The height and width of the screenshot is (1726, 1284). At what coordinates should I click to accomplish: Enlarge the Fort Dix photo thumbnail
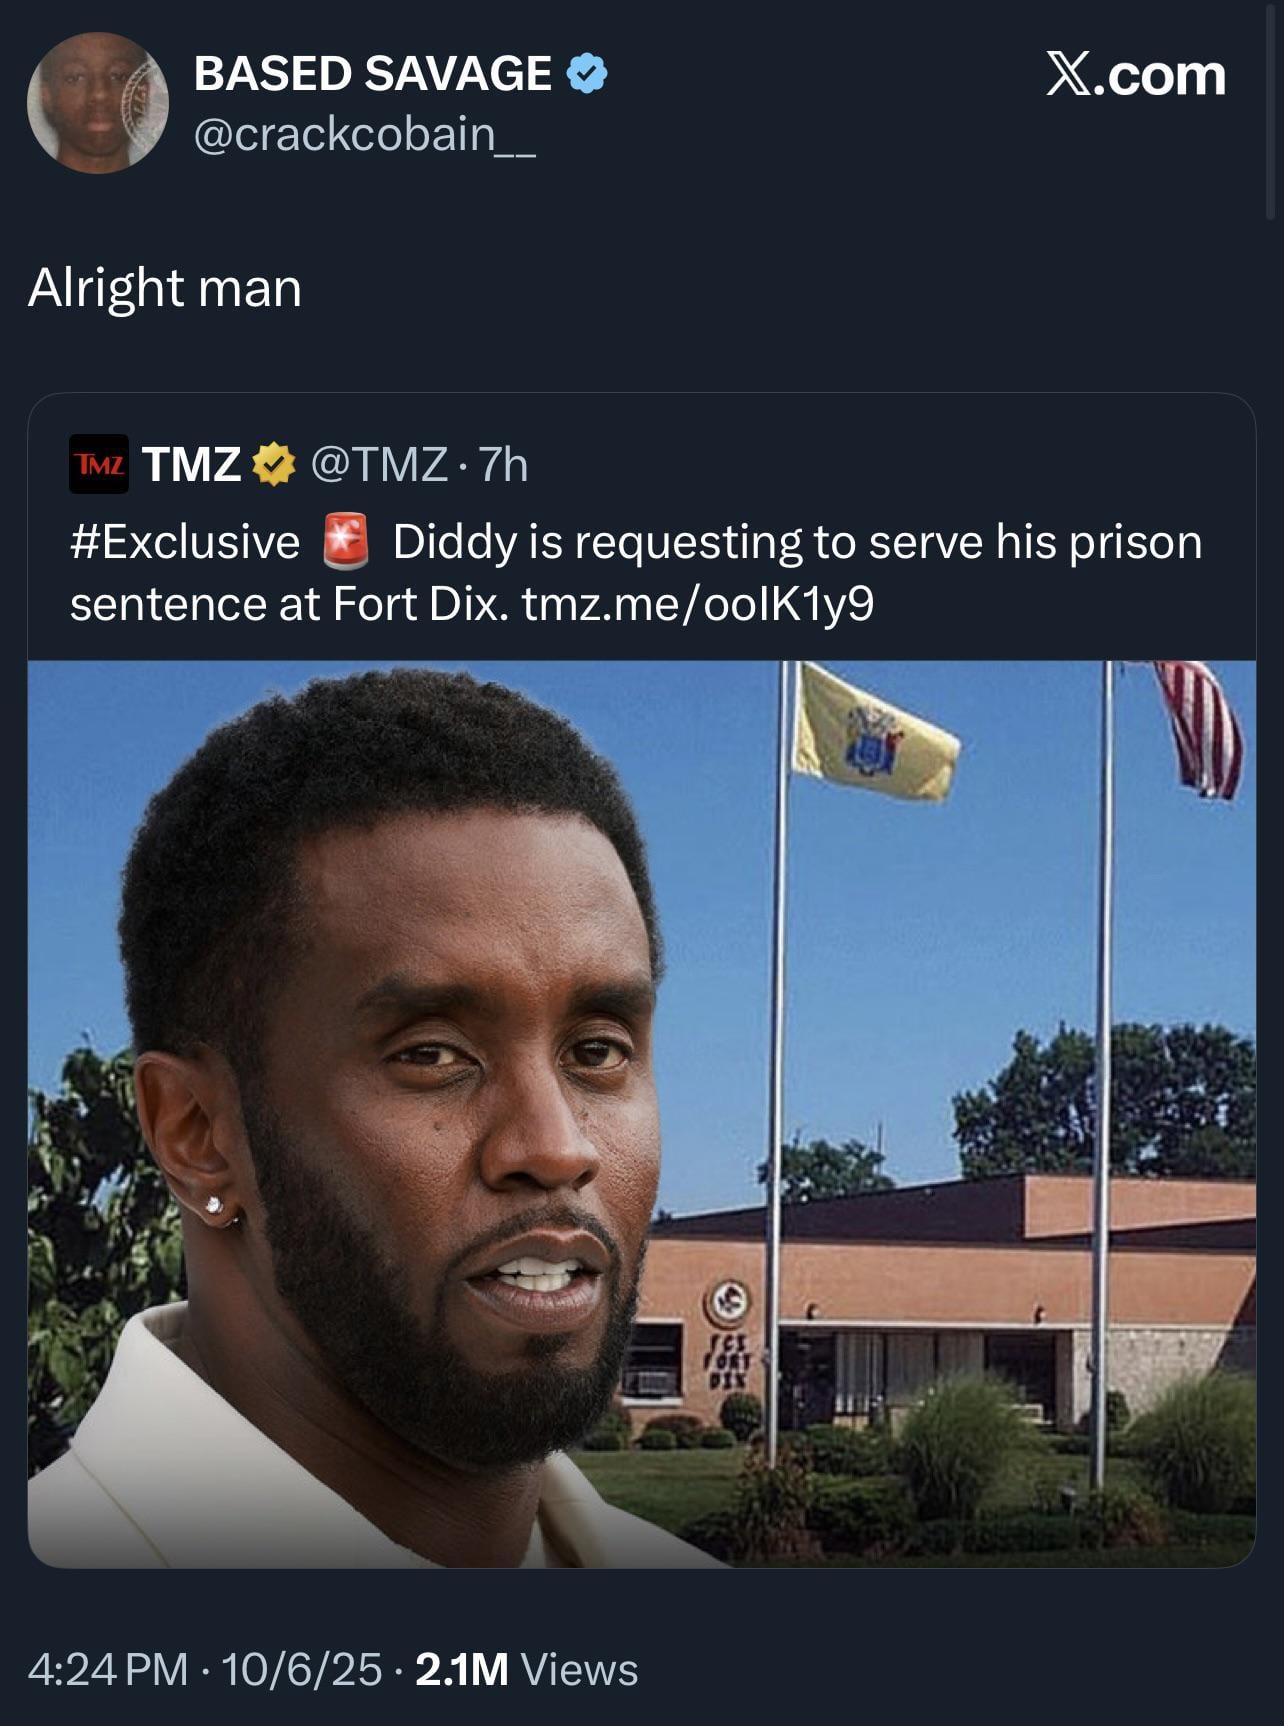click(641, 1114)
